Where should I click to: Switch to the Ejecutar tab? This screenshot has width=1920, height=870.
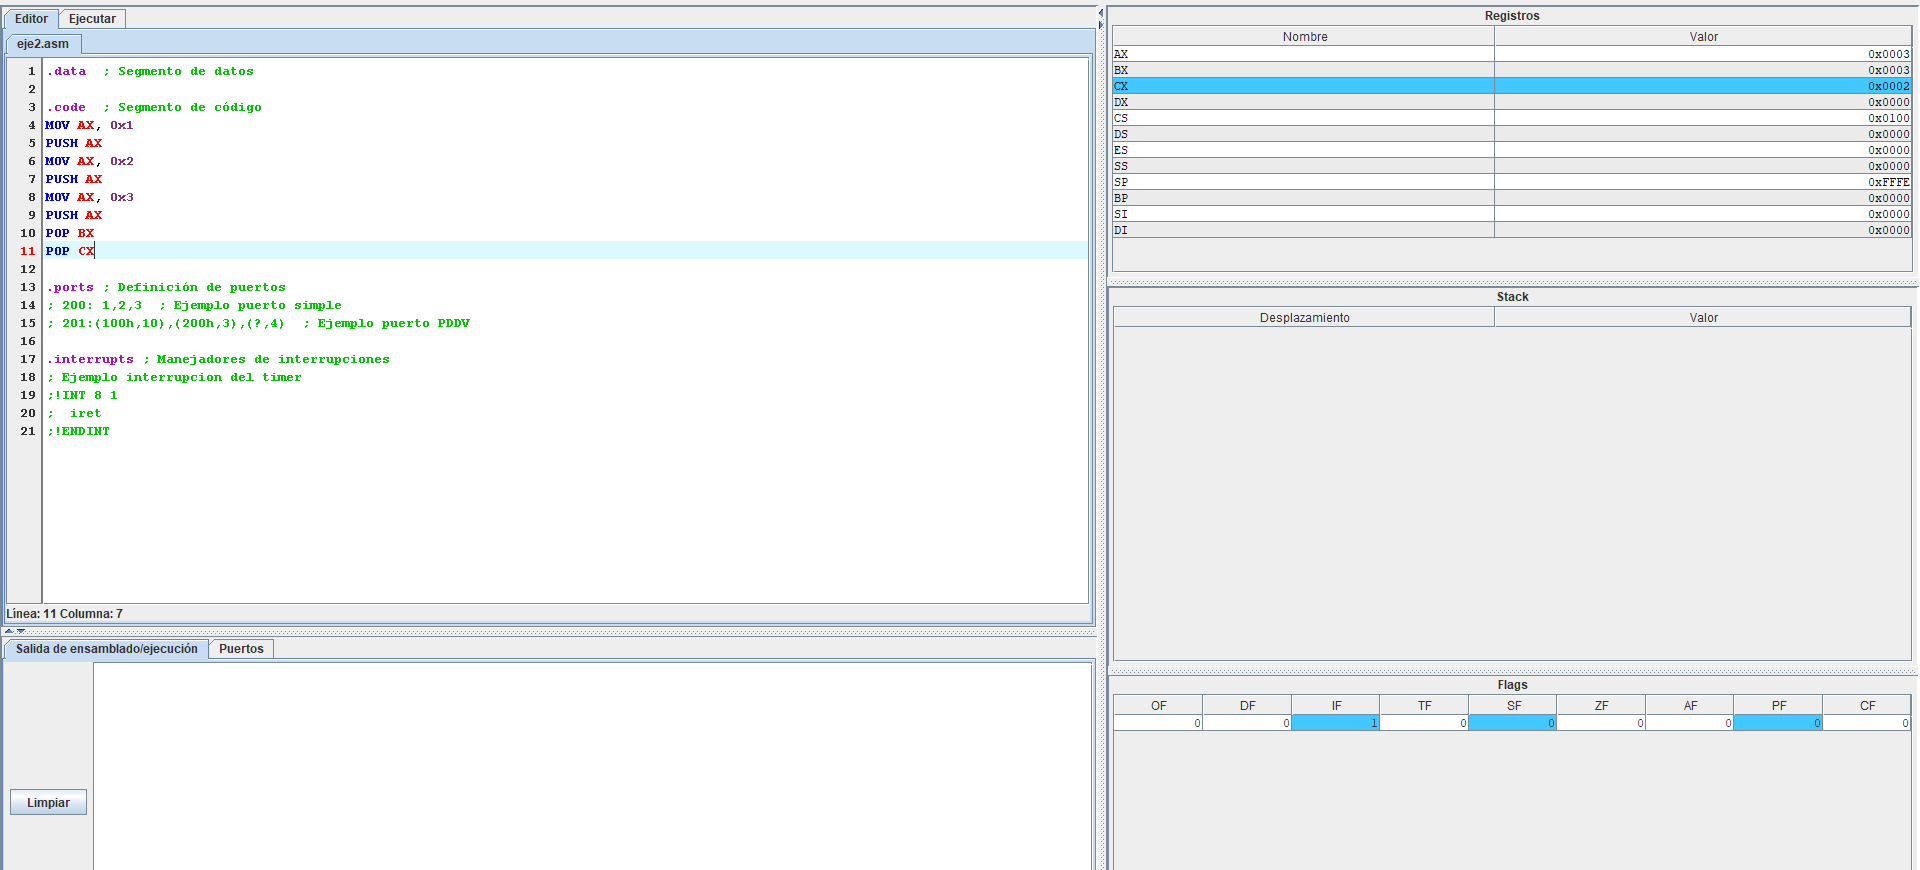click(92, 19)
